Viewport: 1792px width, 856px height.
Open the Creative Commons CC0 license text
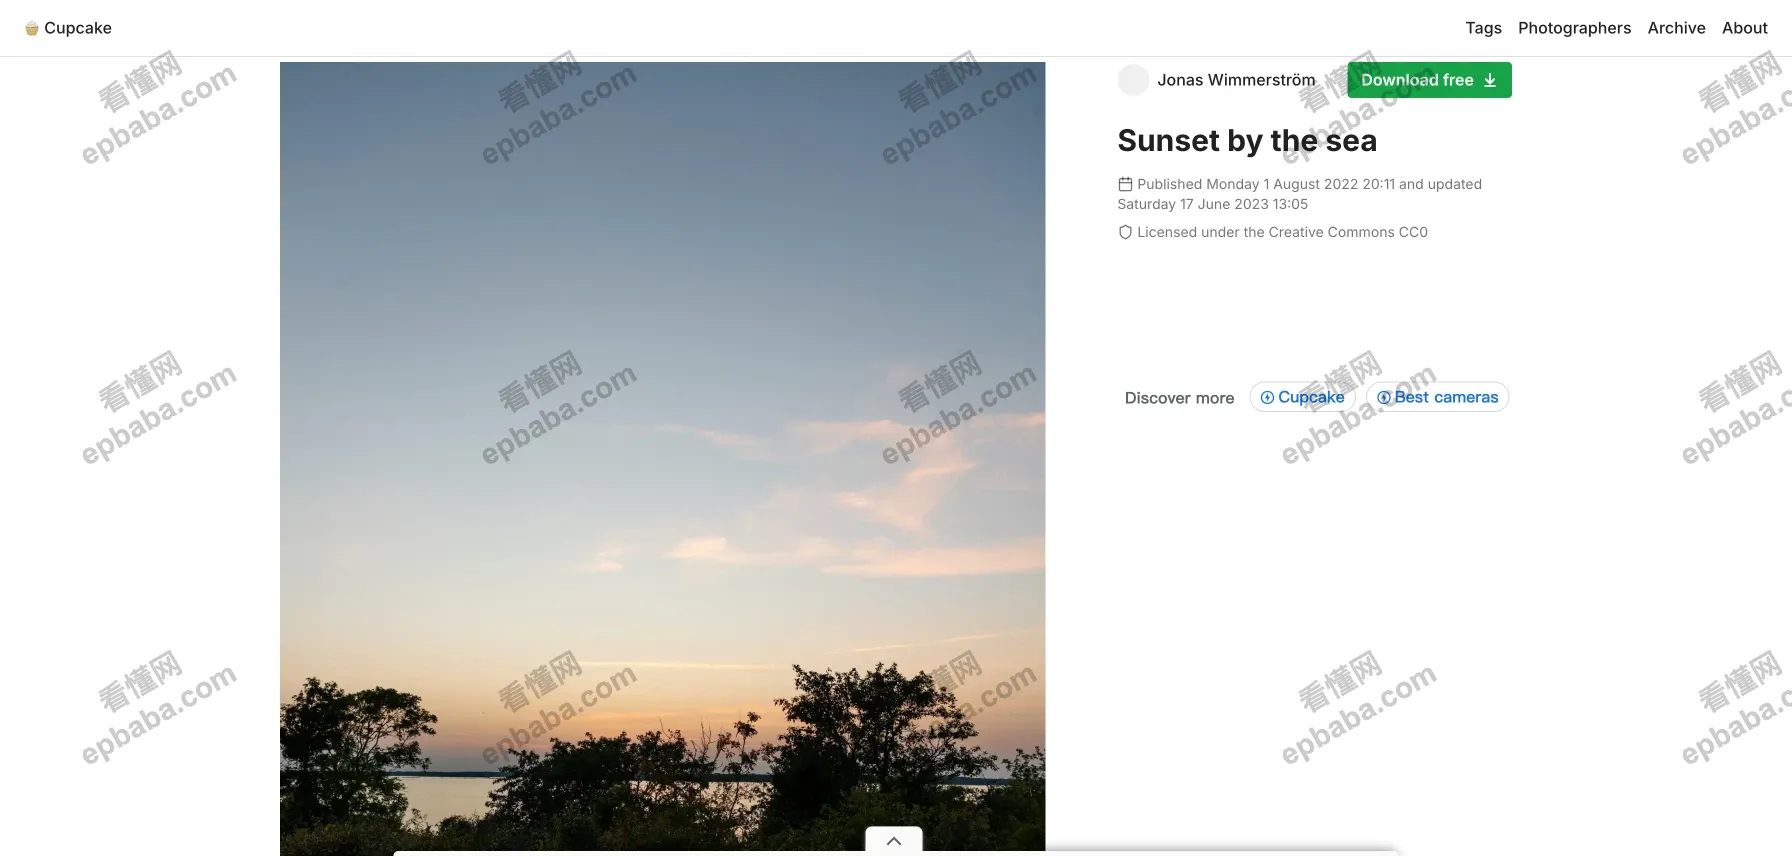click(1282, 232)
